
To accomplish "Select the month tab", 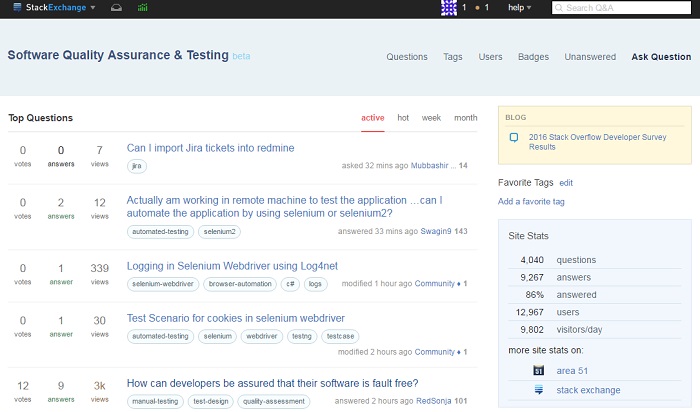I will coord(465,118).
